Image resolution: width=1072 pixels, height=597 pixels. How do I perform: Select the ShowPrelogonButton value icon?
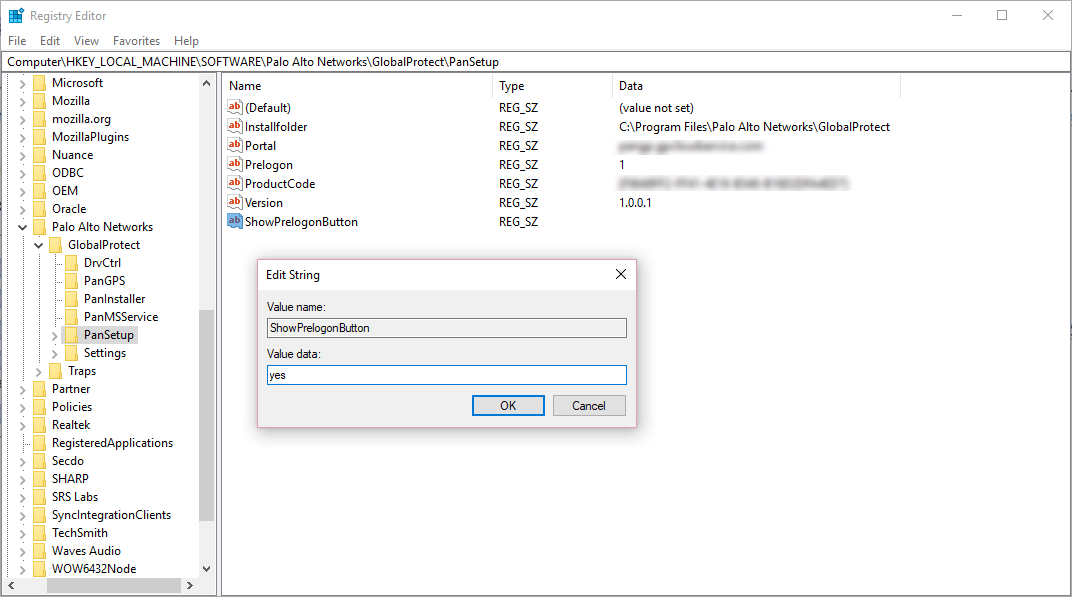point(234,221)
